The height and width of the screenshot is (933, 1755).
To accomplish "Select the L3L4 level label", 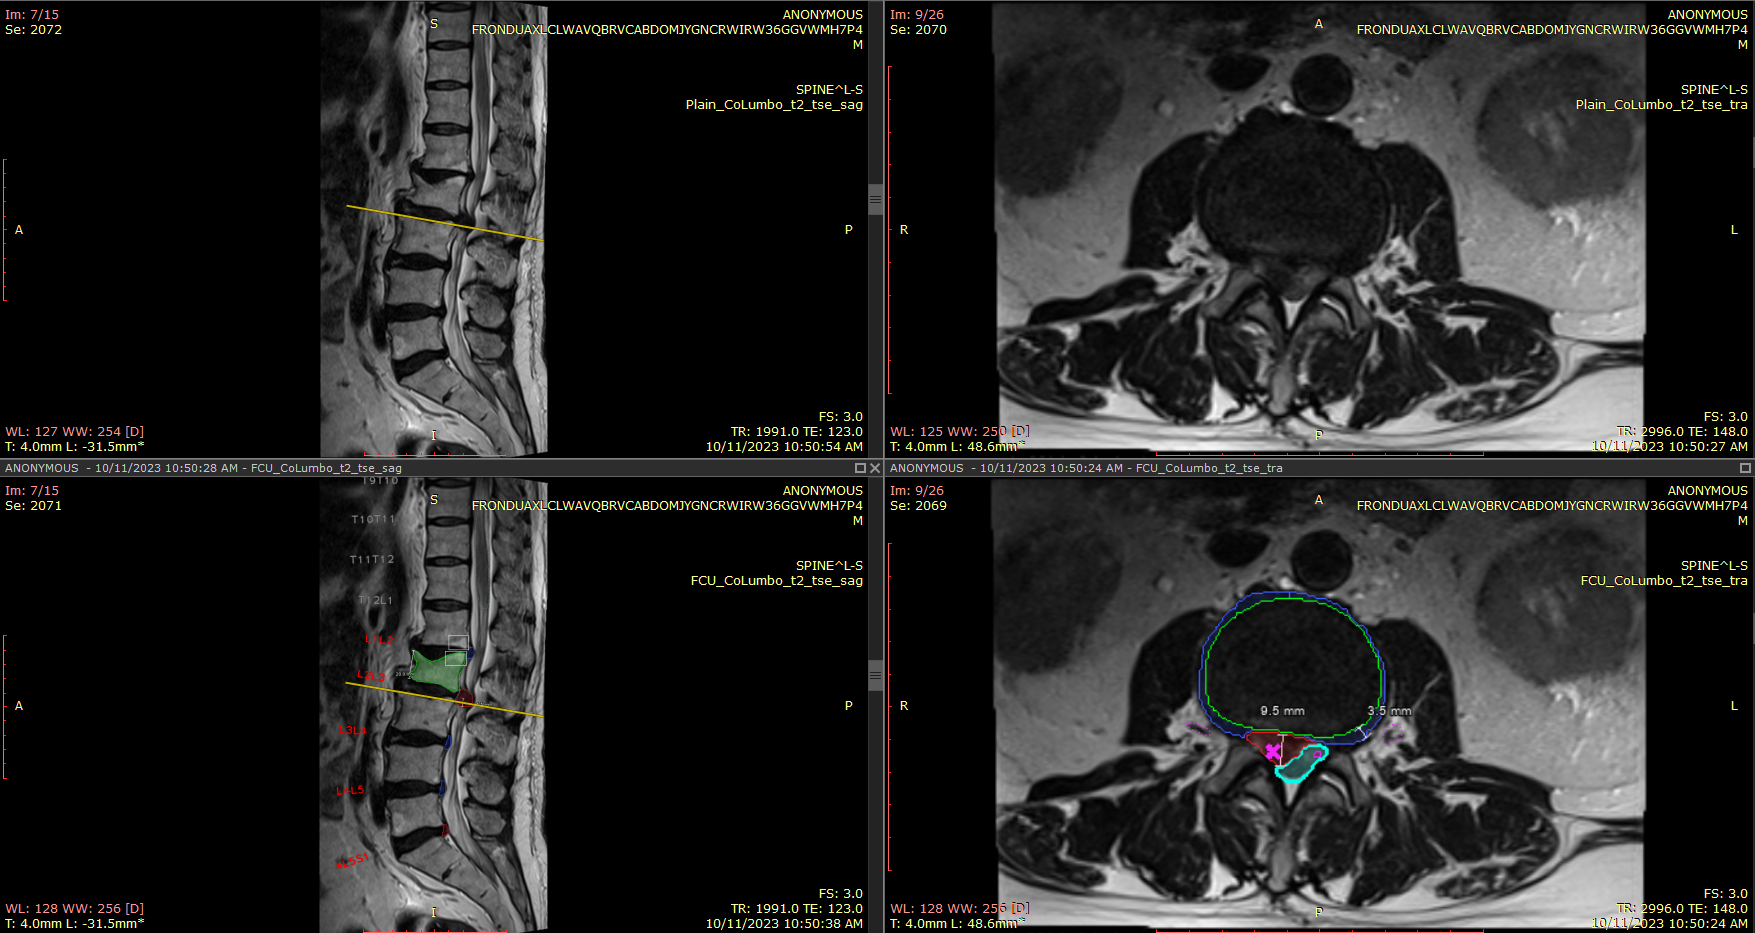I will pos(352,730).
